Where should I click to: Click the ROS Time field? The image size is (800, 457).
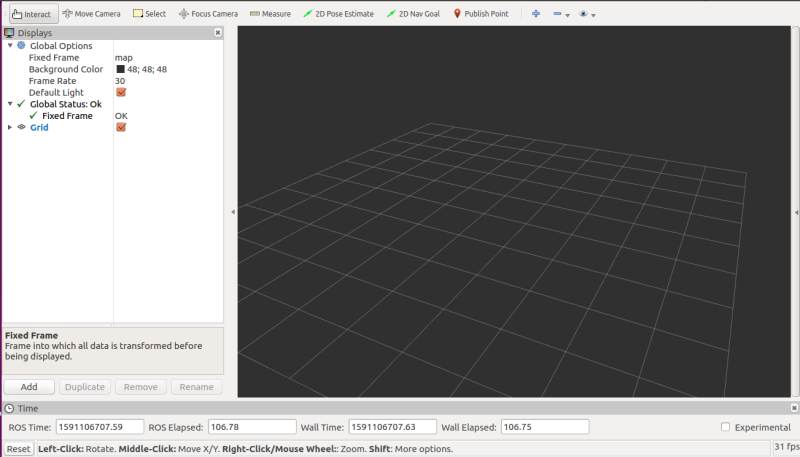tap(100, 427)
